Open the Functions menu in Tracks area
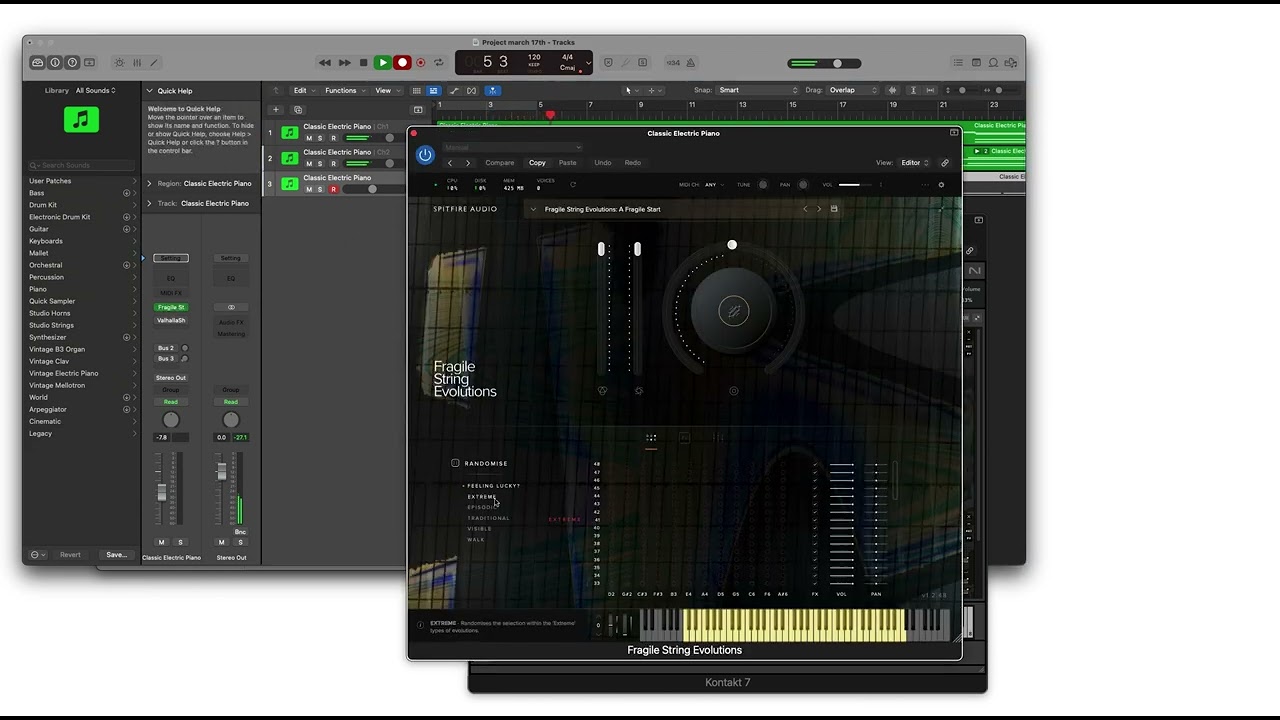This screenshot has width=1280, height=720. pos(344,91)
